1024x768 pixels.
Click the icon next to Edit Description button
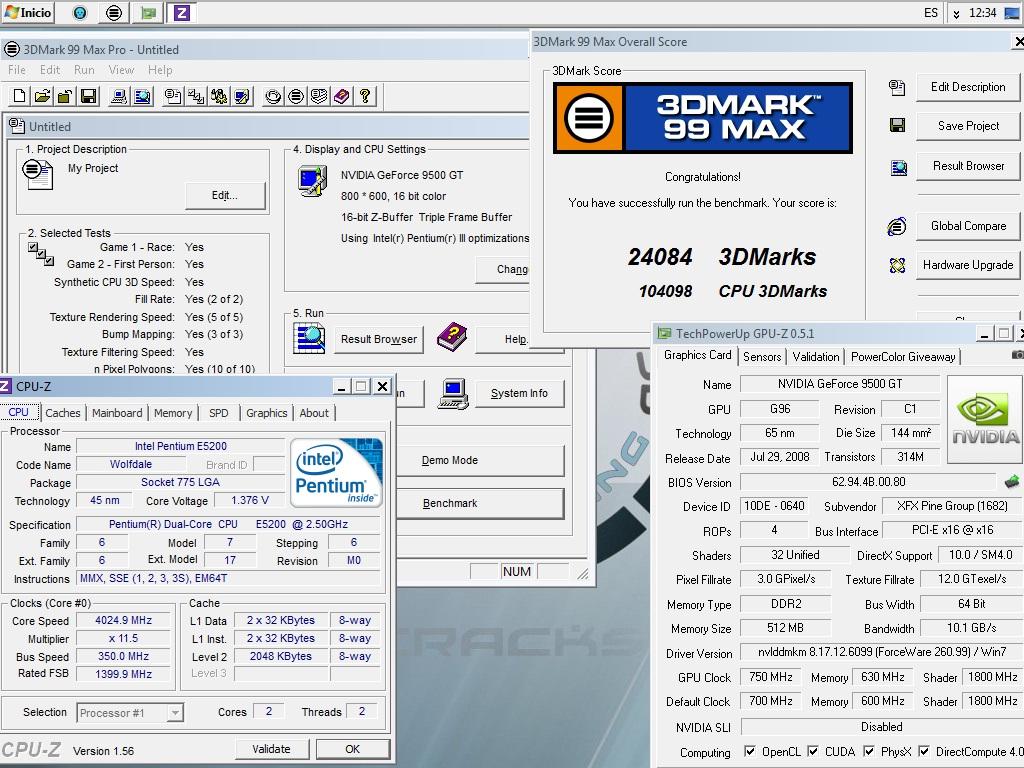click(x=897, y=88)
